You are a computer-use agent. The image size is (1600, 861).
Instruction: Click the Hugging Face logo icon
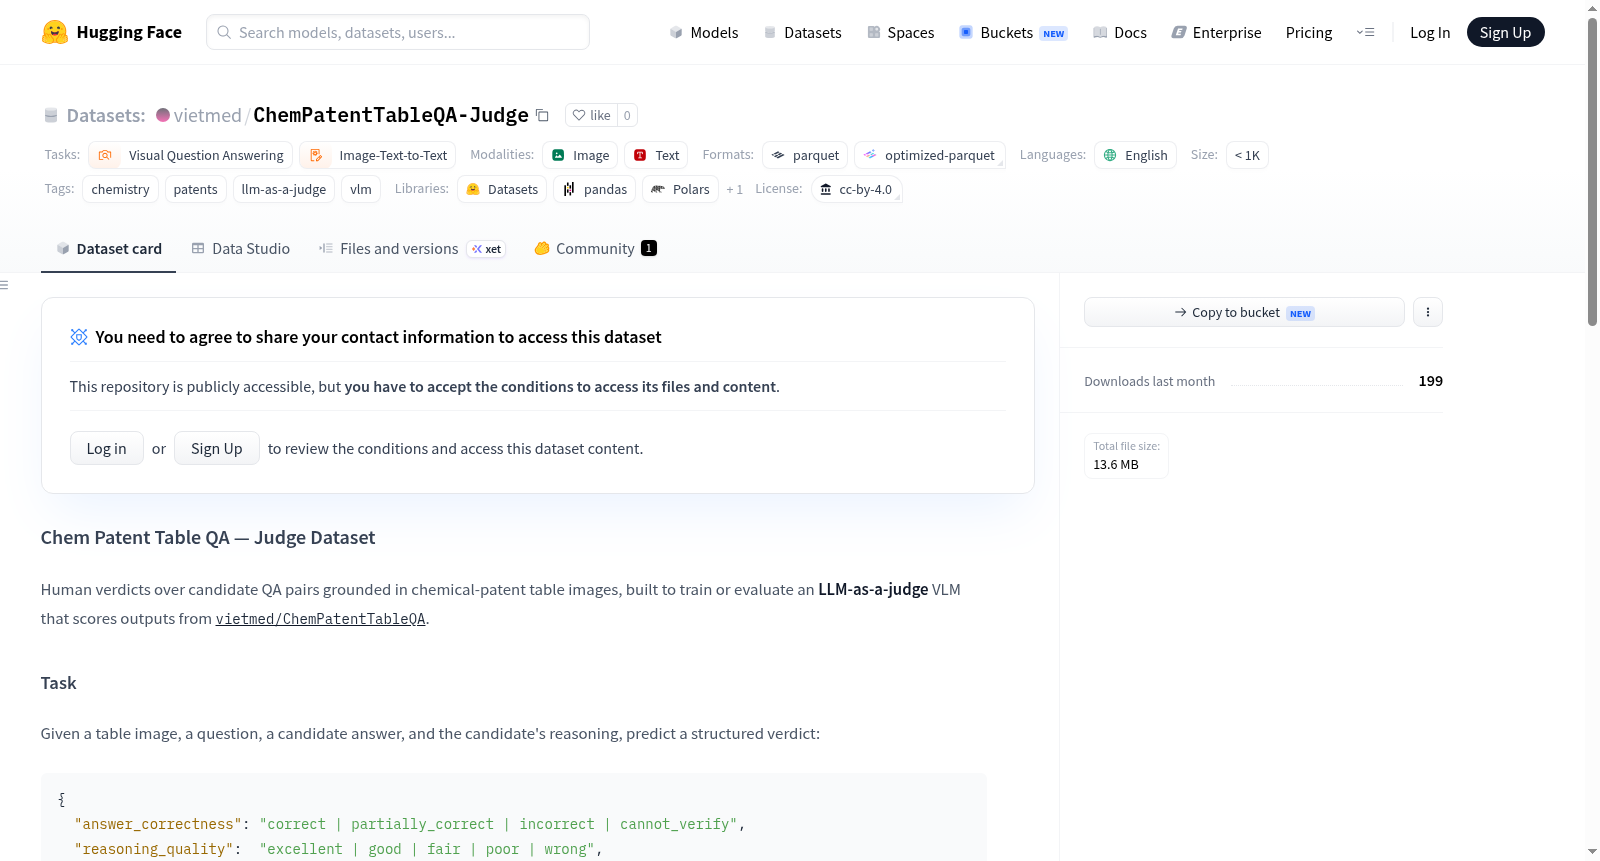(x=55, y=32)
